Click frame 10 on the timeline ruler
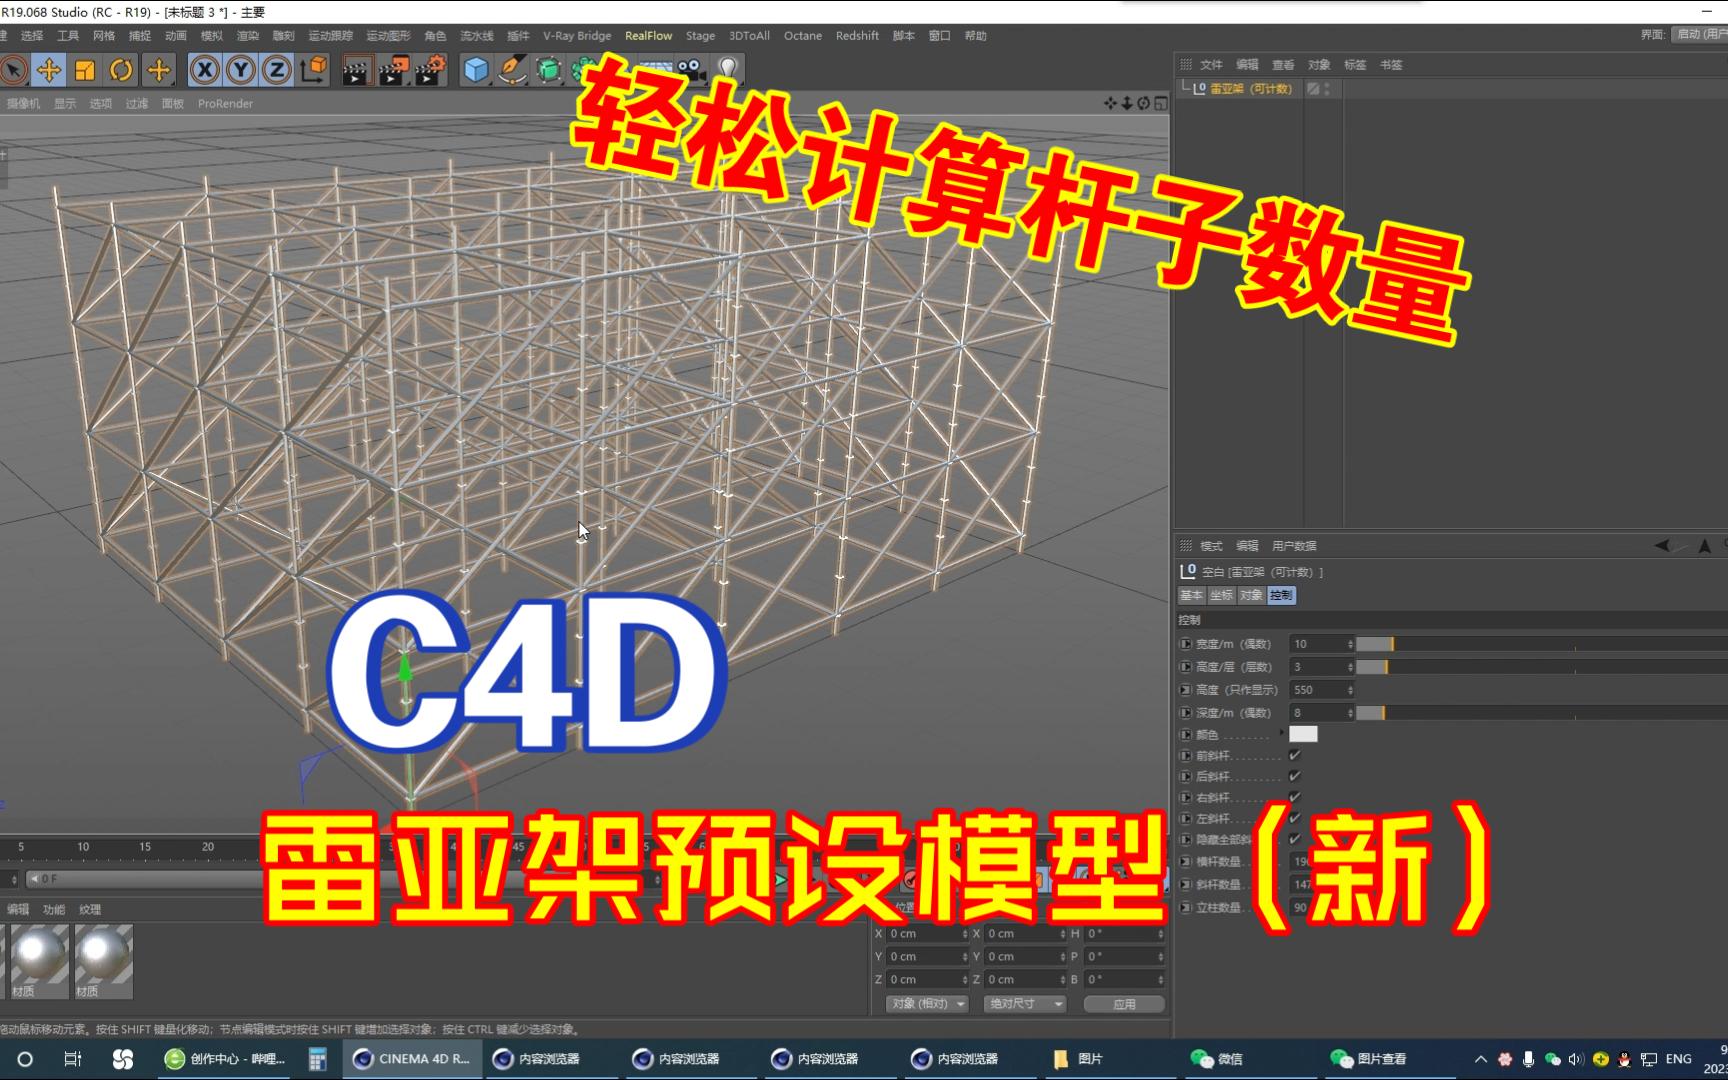This screenshot has width=1728, height=1080. 83,847
